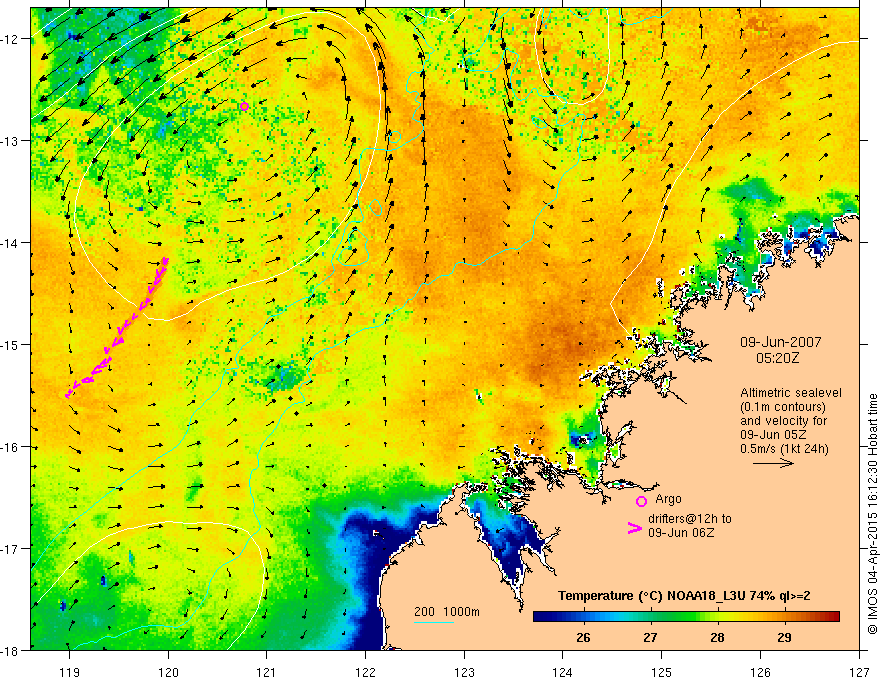Click the magenta drifter arrowhead legend symbol
The width and height of the screenshot is (880, 680).
click(x=635, y=528)
